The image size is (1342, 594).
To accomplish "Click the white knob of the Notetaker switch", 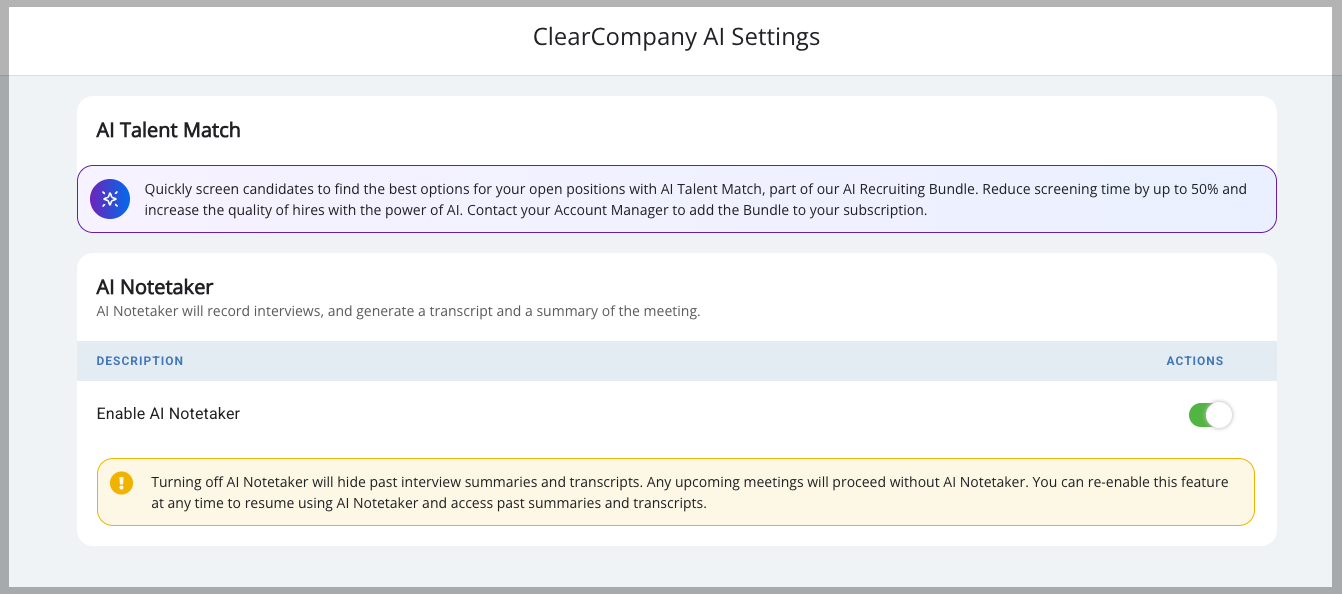I will coord(1220,414).
